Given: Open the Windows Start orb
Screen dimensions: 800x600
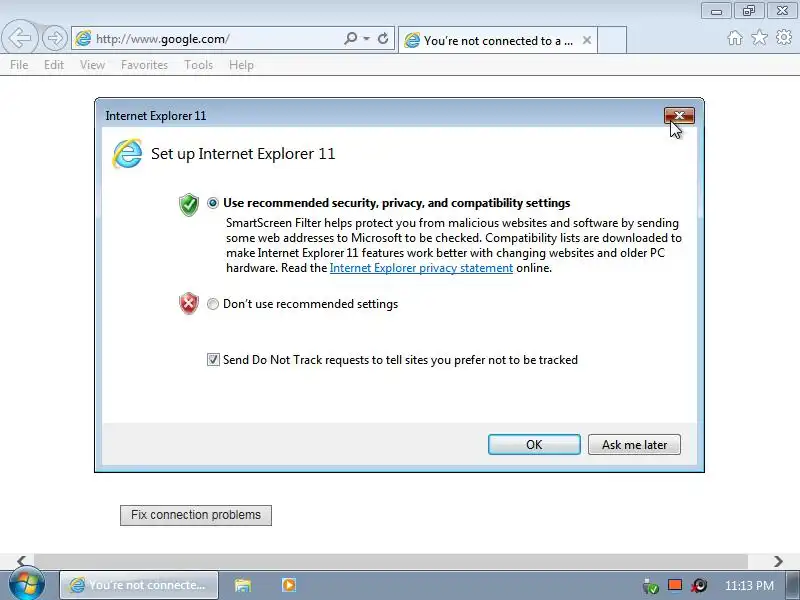Looking at the screenshot, I should [27, 583].
